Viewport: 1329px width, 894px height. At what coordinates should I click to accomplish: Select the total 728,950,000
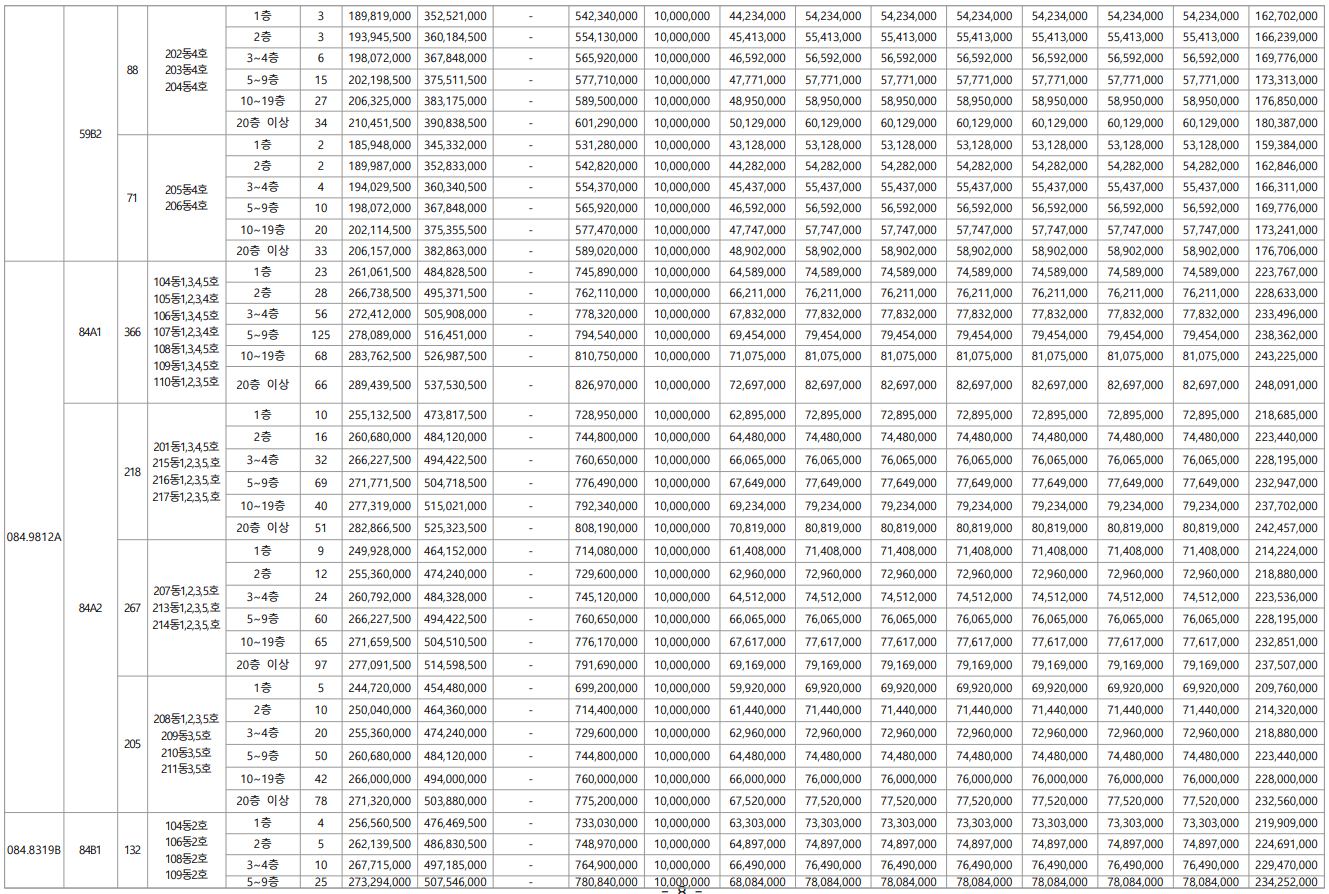point(607,415)
